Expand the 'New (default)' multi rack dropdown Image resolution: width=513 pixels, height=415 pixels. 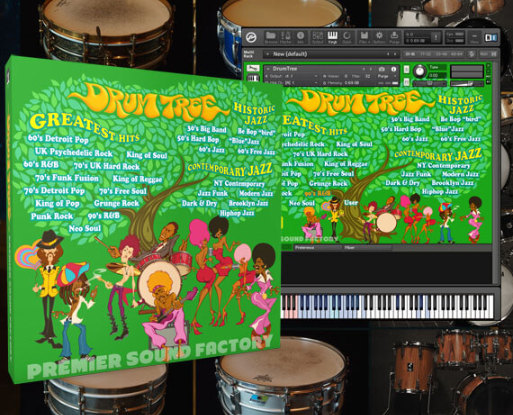coord(332,54)
